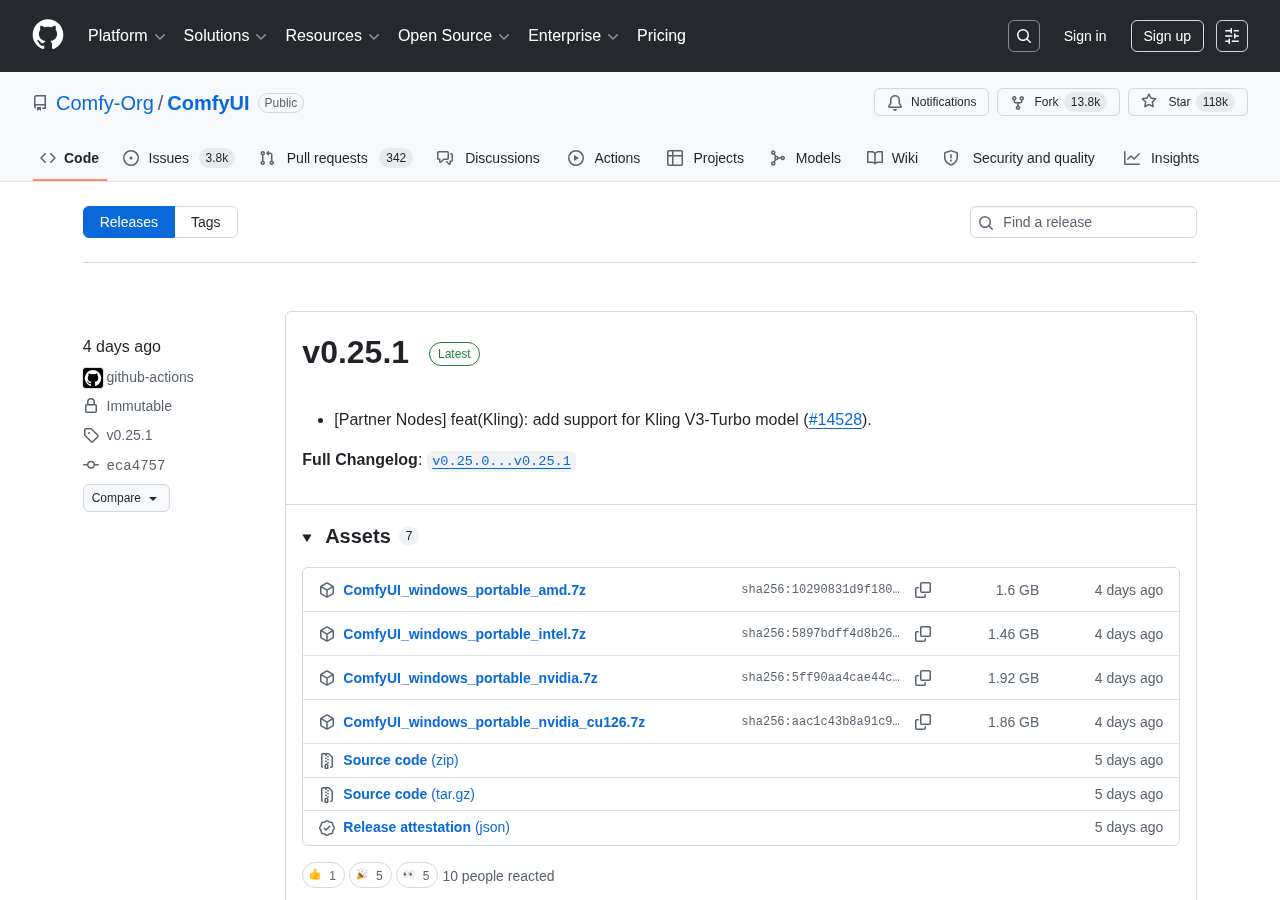Open the Comfy-Org owner link

tap(105, 103)
